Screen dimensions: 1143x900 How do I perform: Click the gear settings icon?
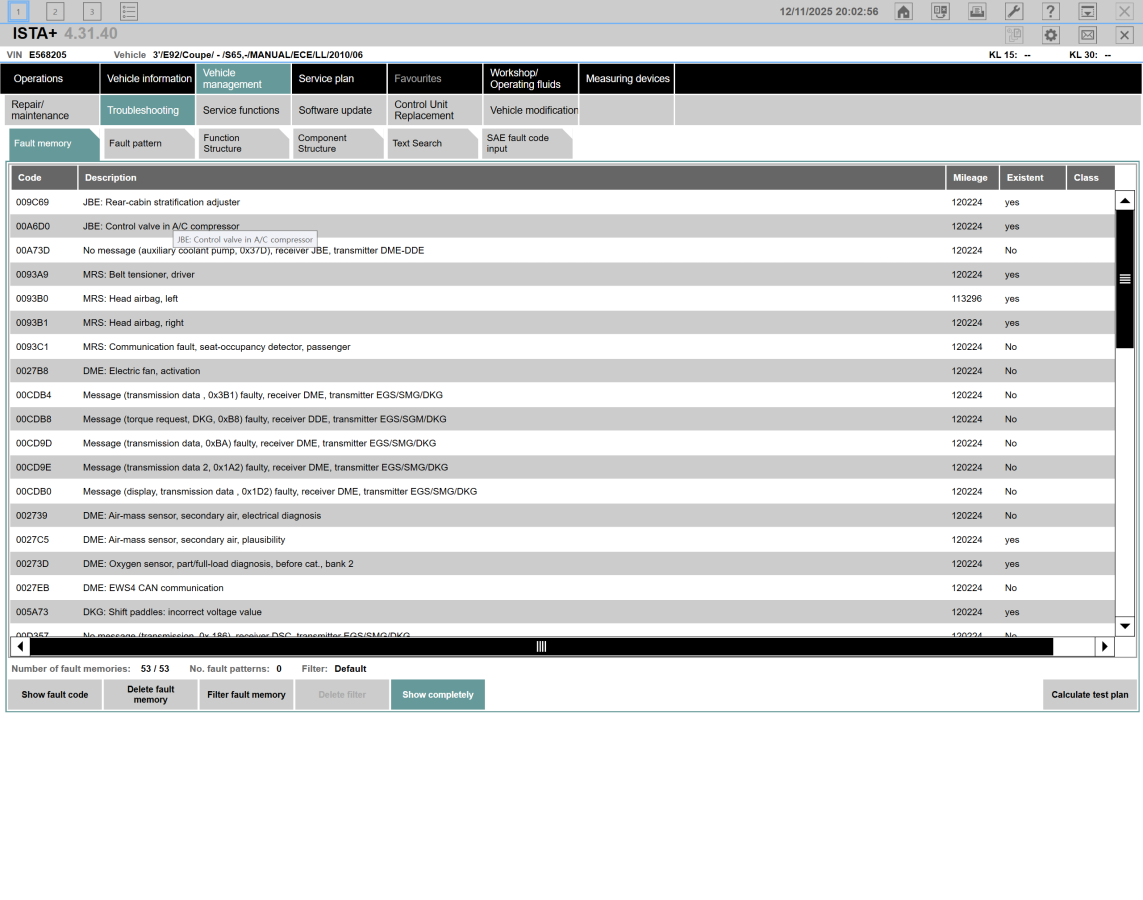coord(1050,35)
